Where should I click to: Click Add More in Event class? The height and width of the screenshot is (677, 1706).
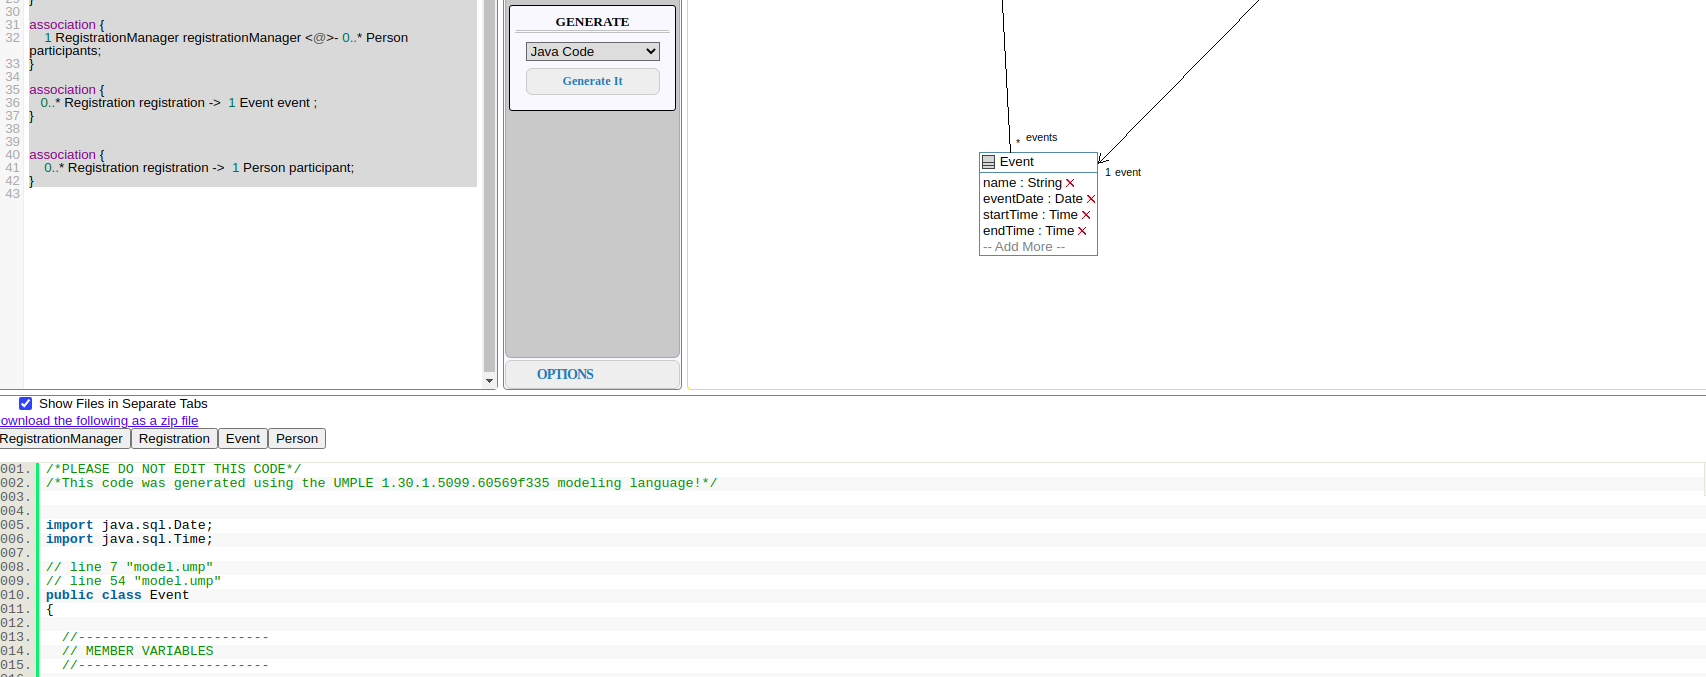(x=1024, y=247)
